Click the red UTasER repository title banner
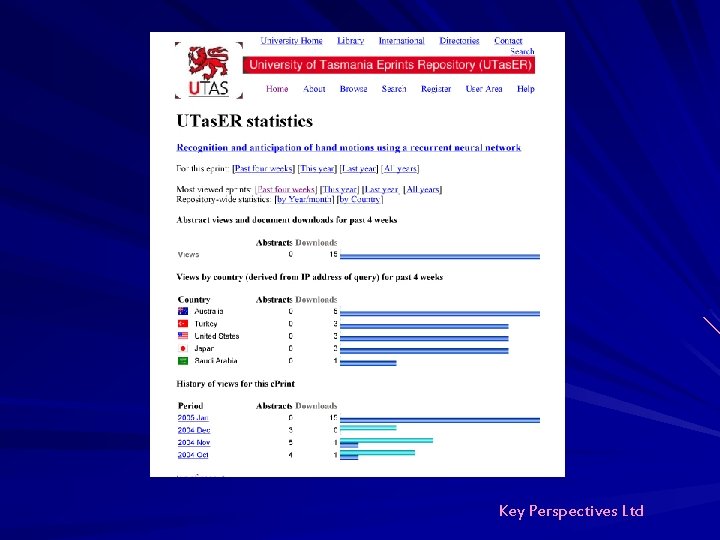 (389, 65)
